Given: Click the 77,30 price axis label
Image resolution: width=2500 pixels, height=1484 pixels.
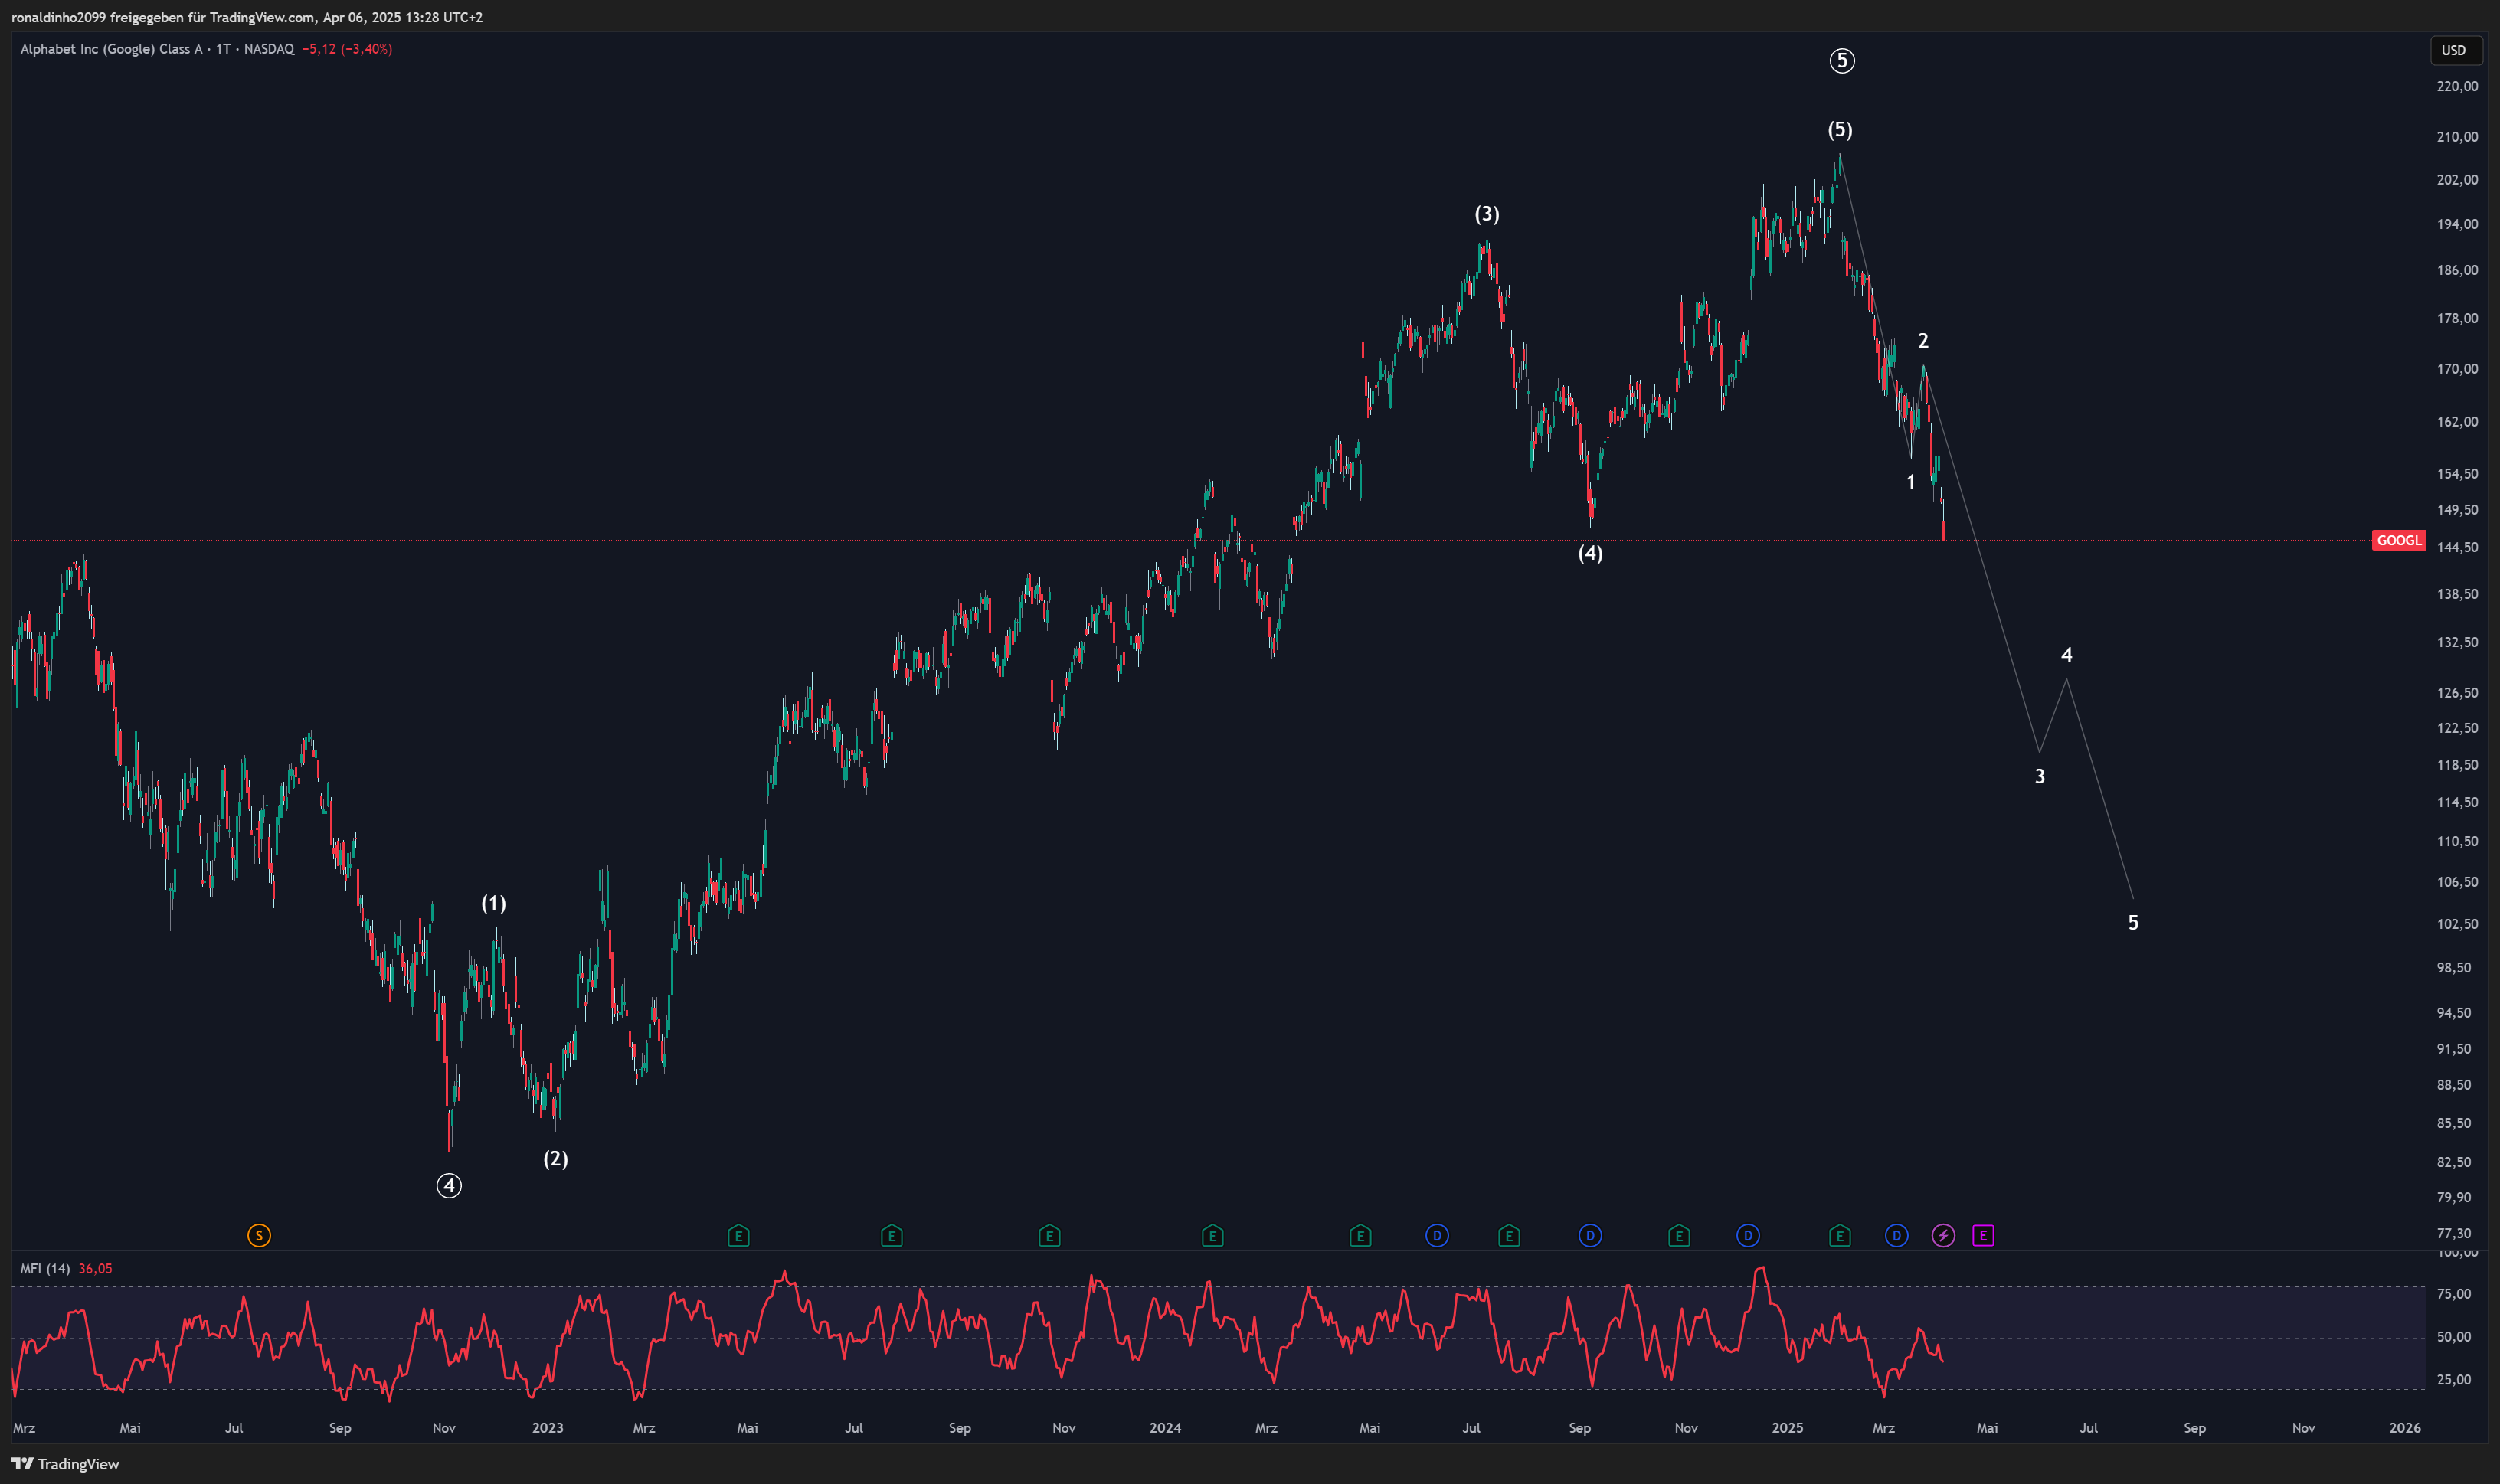Looking at the screenshot, I should click(x=2455, y=1234).
